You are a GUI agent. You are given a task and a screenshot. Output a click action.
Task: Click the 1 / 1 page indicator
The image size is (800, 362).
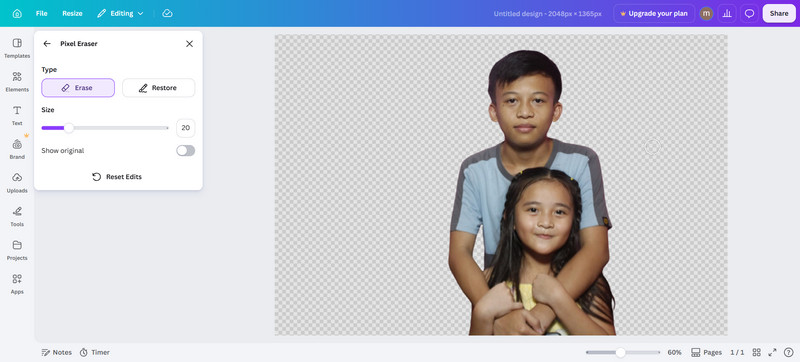pos(737,352)
